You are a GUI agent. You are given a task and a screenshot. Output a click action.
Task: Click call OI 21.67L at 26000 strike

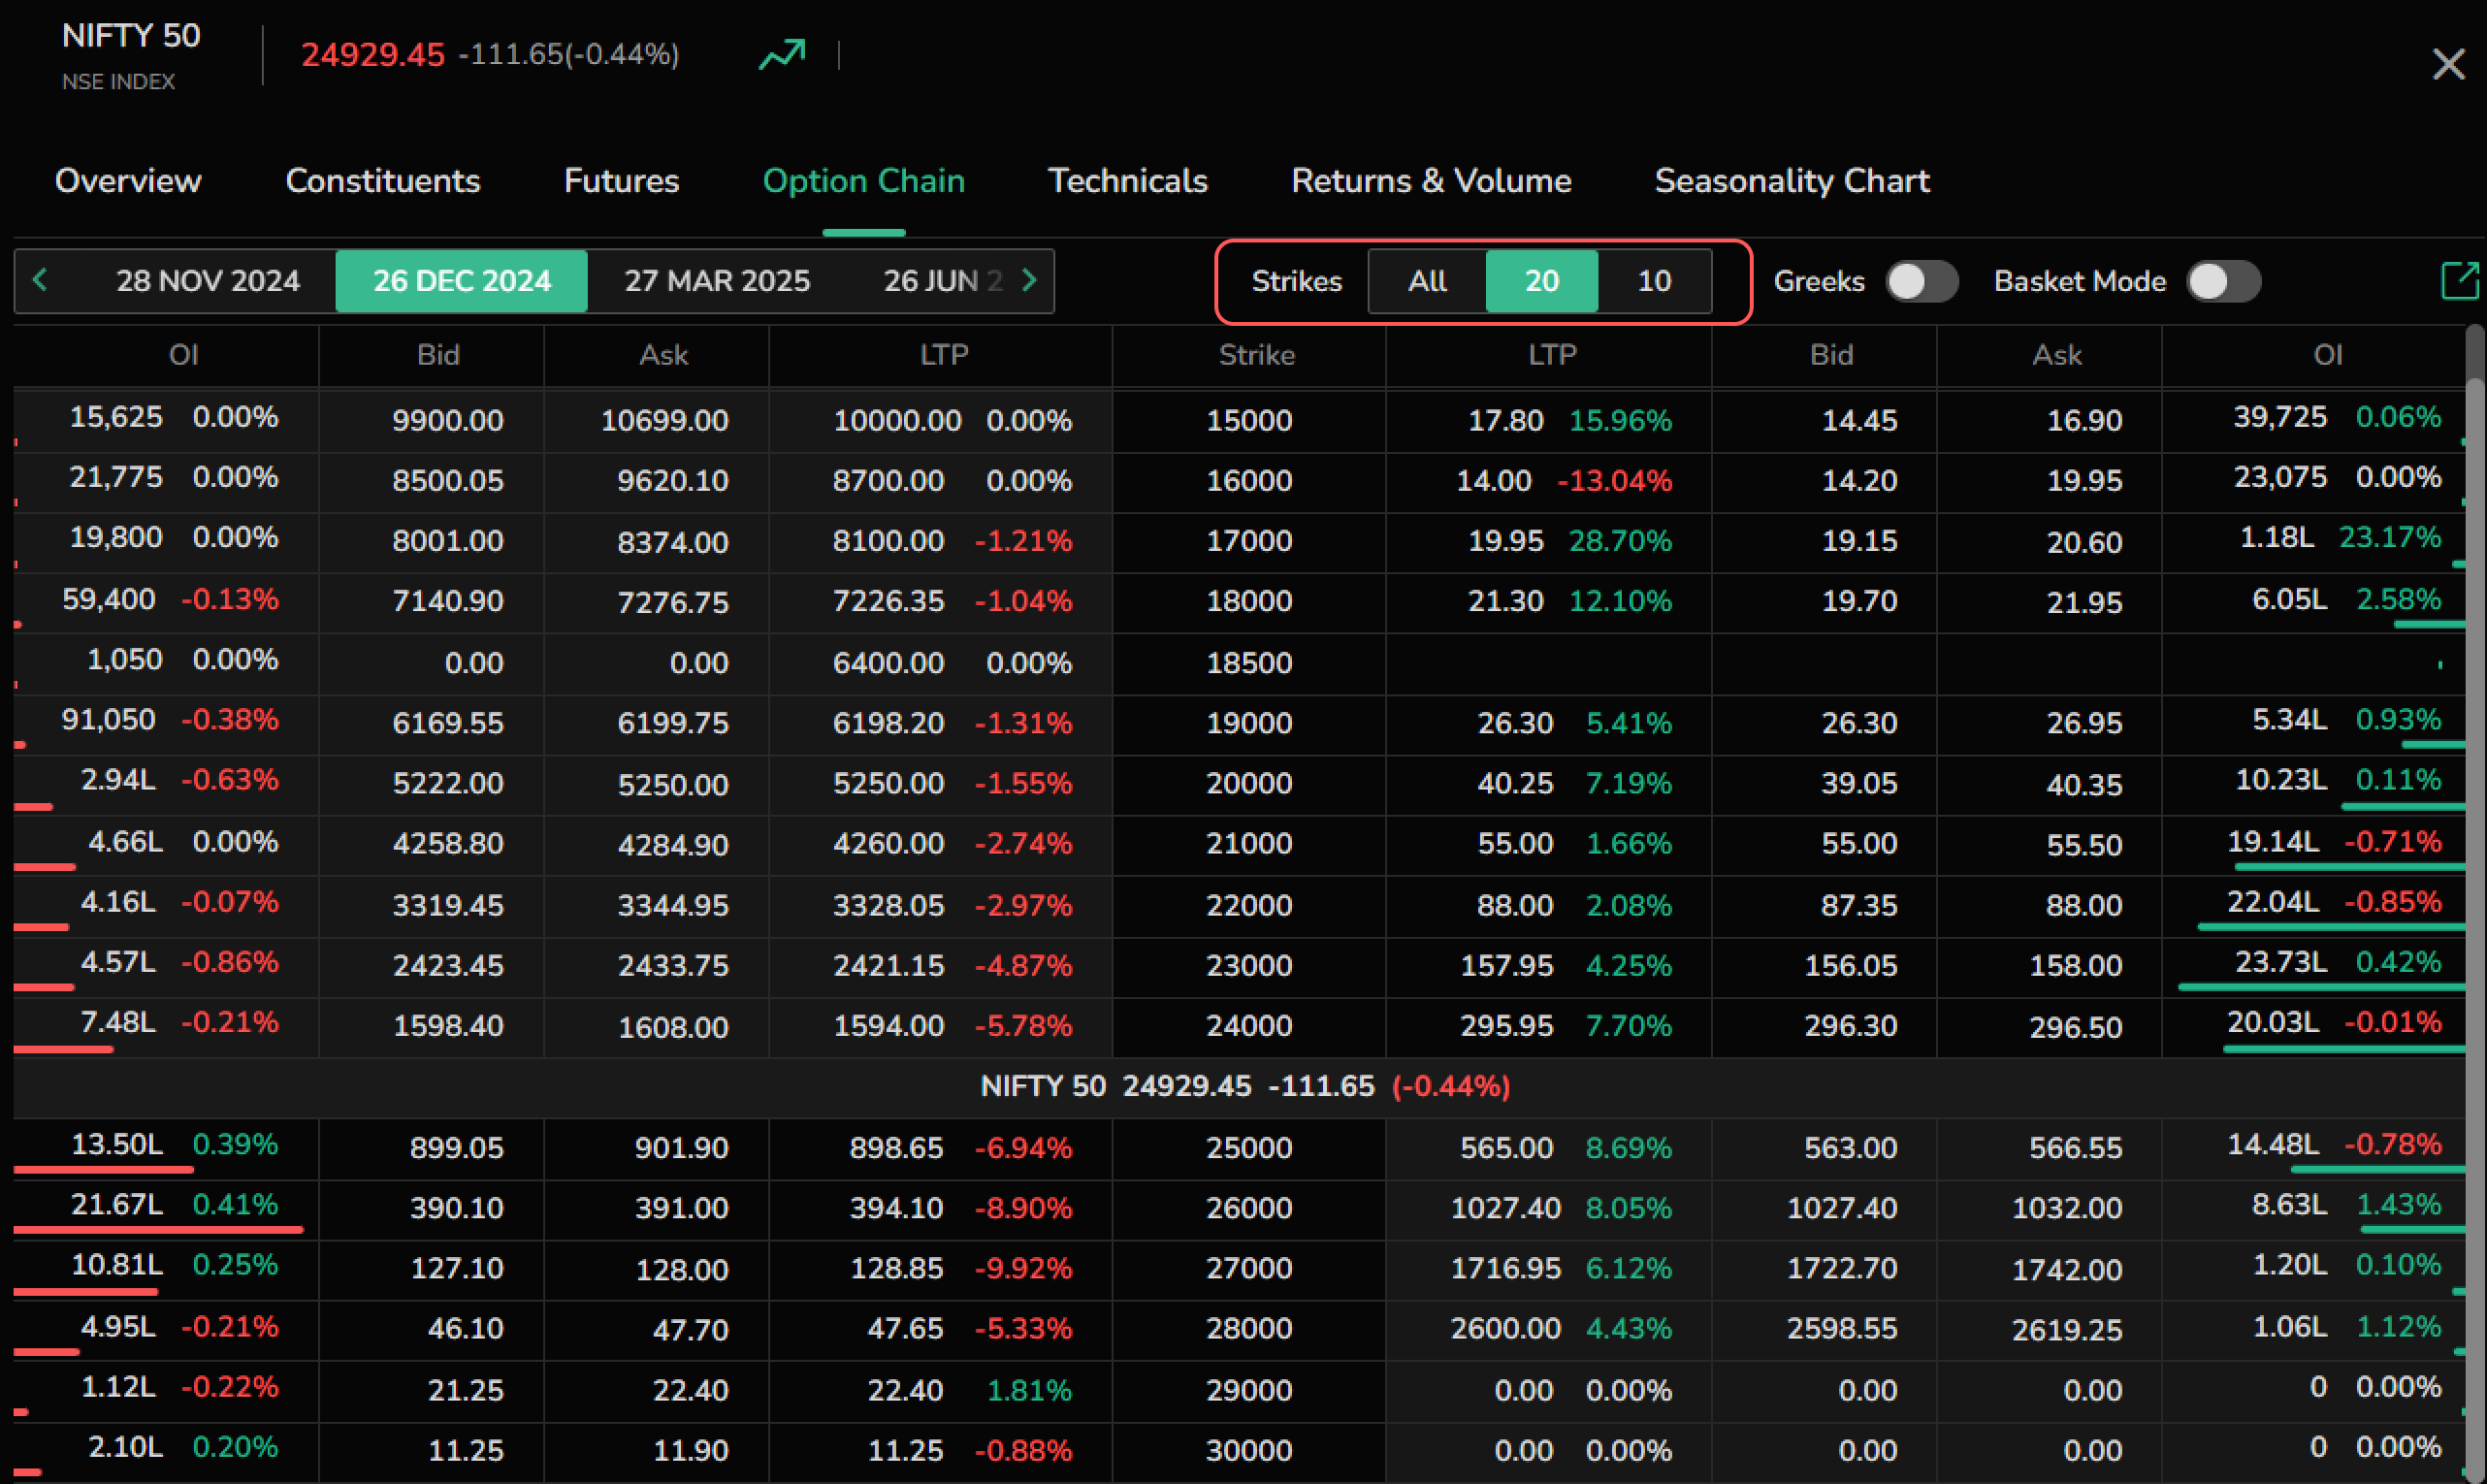pyautogui.click(x=116, y=1204)
